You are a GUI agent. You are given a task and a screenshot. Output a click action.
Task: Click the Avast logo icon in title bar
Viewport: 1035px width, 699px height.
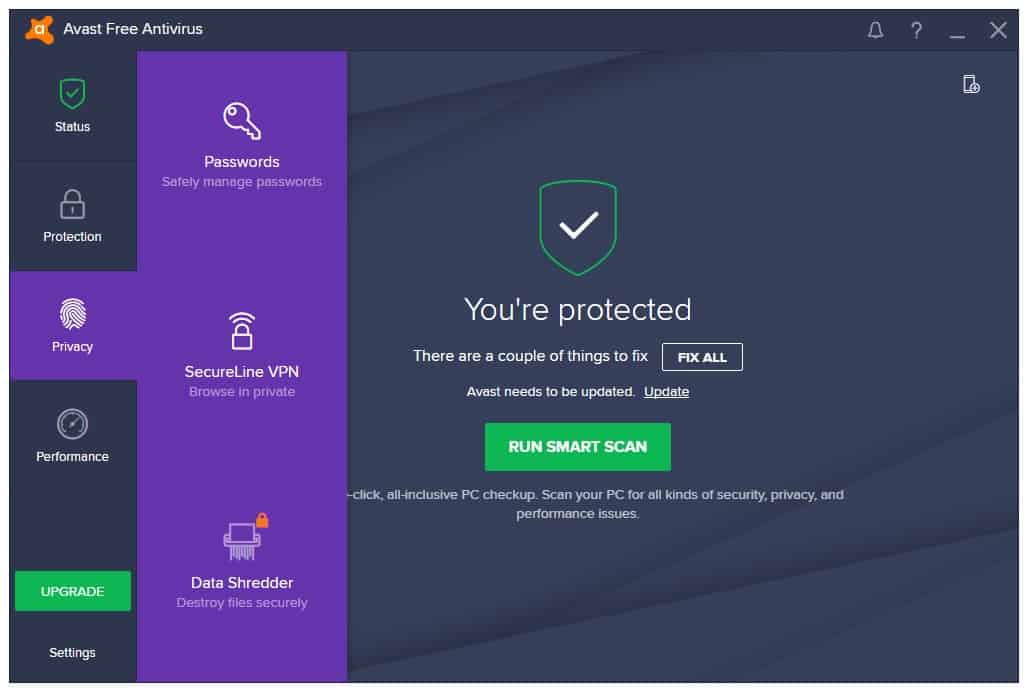[x=39, y=29]
